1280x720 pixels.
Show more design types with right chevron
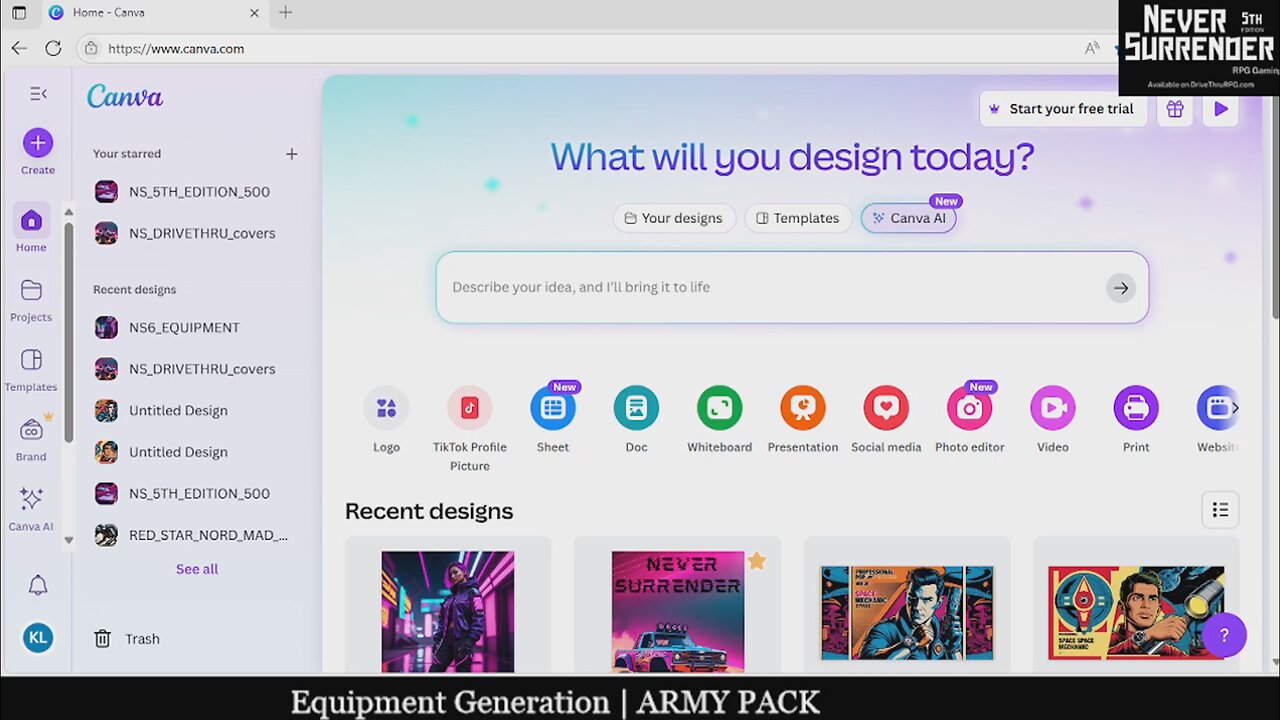[x=1235, y=408]
